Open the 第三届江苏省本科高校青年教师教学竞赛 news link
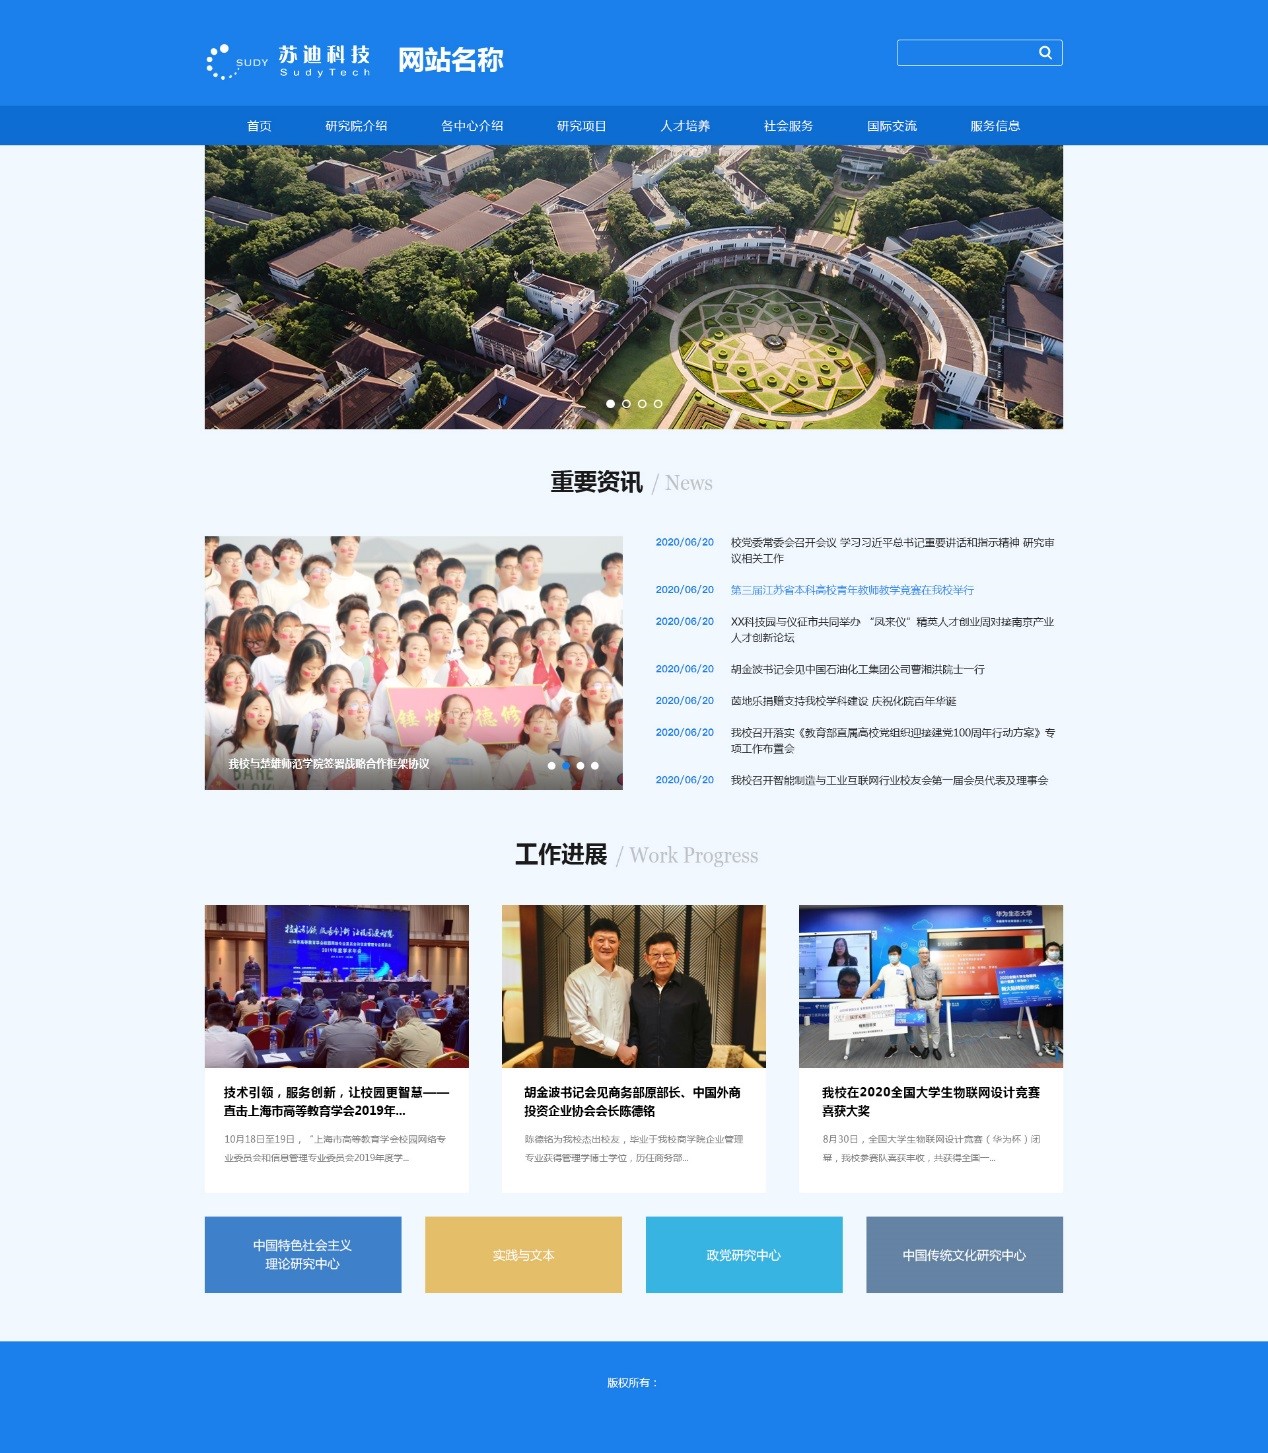The width and height of the screenshot is (1268, 1453). [x=852, y=590]
